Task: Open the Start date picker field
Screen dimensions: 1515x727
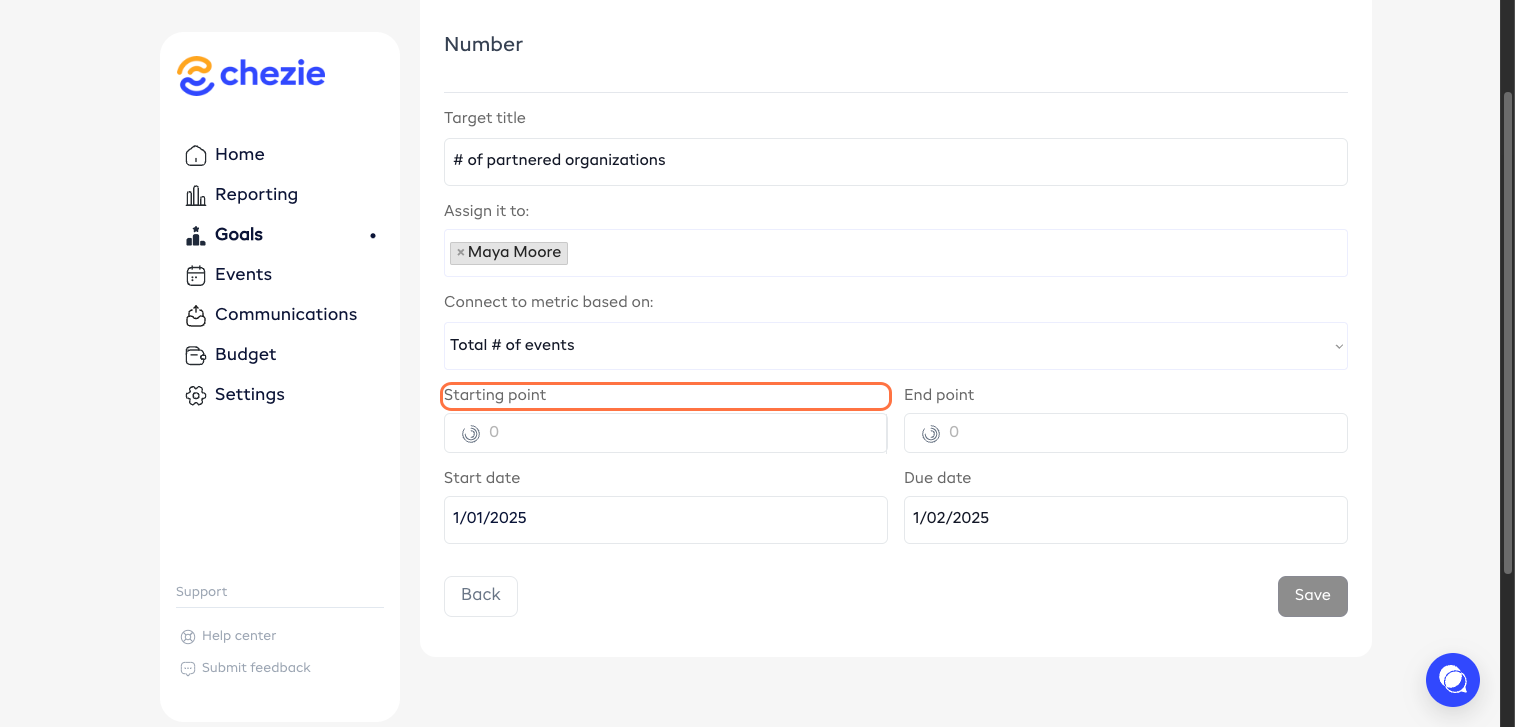Action: click(x=665, y=519)
